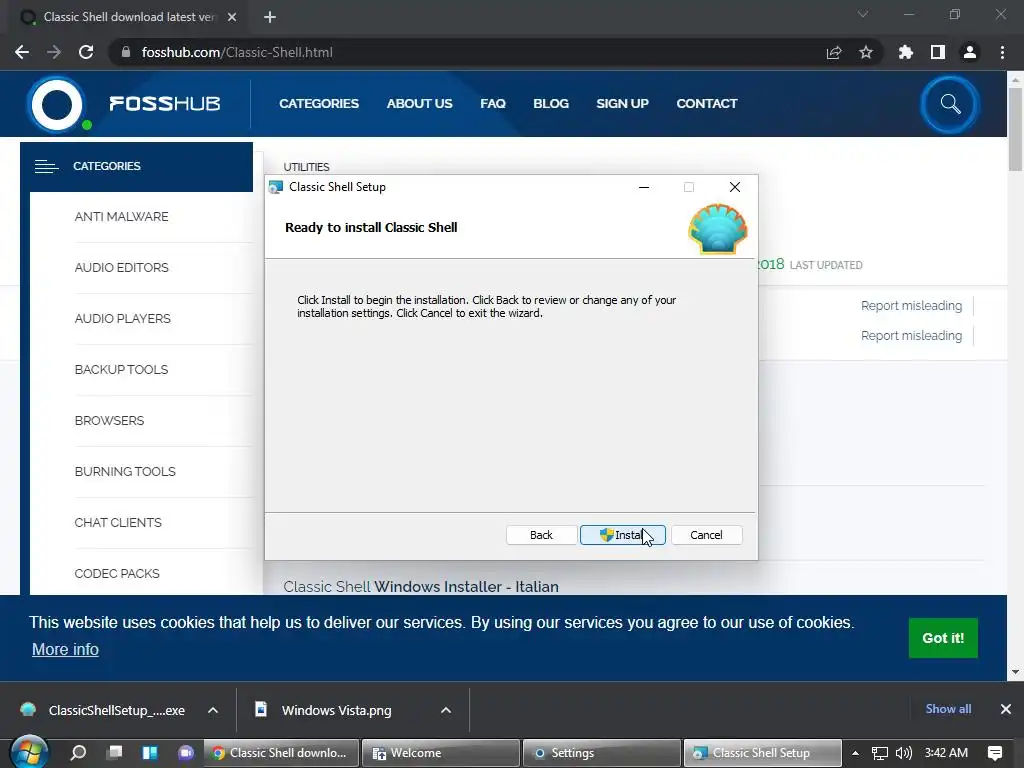Open the Widgets taskbar icon

150,753
